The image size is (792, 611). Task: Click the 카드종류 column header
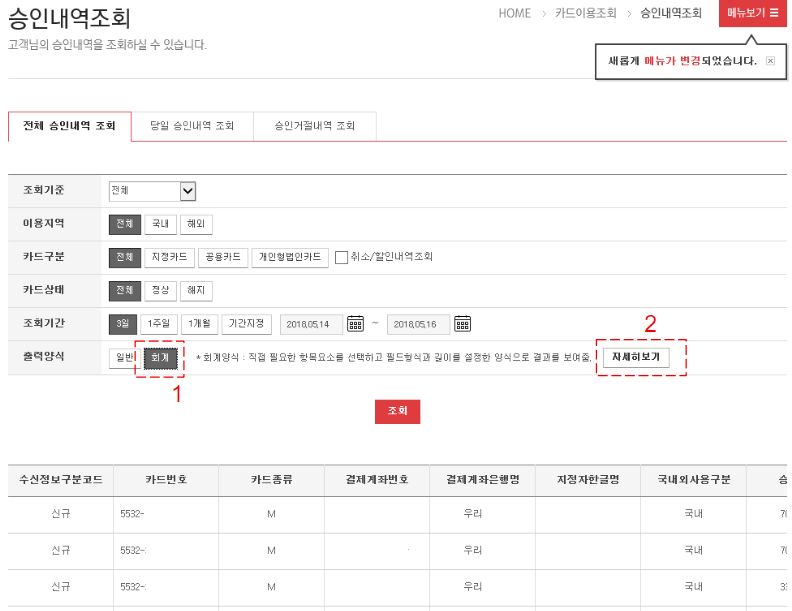click(x=271, y=480)
